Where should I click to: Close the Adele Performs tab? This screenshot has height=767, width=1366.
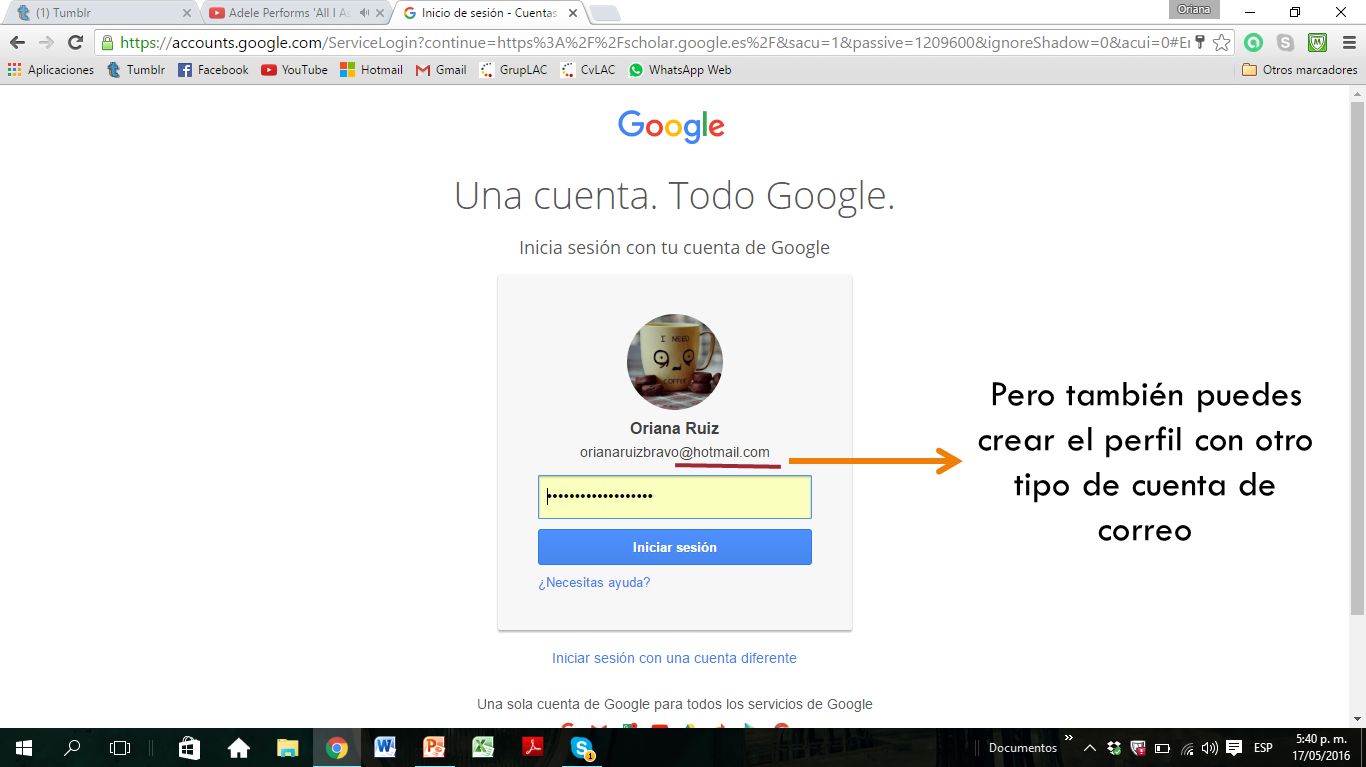[x=380, y=13]
